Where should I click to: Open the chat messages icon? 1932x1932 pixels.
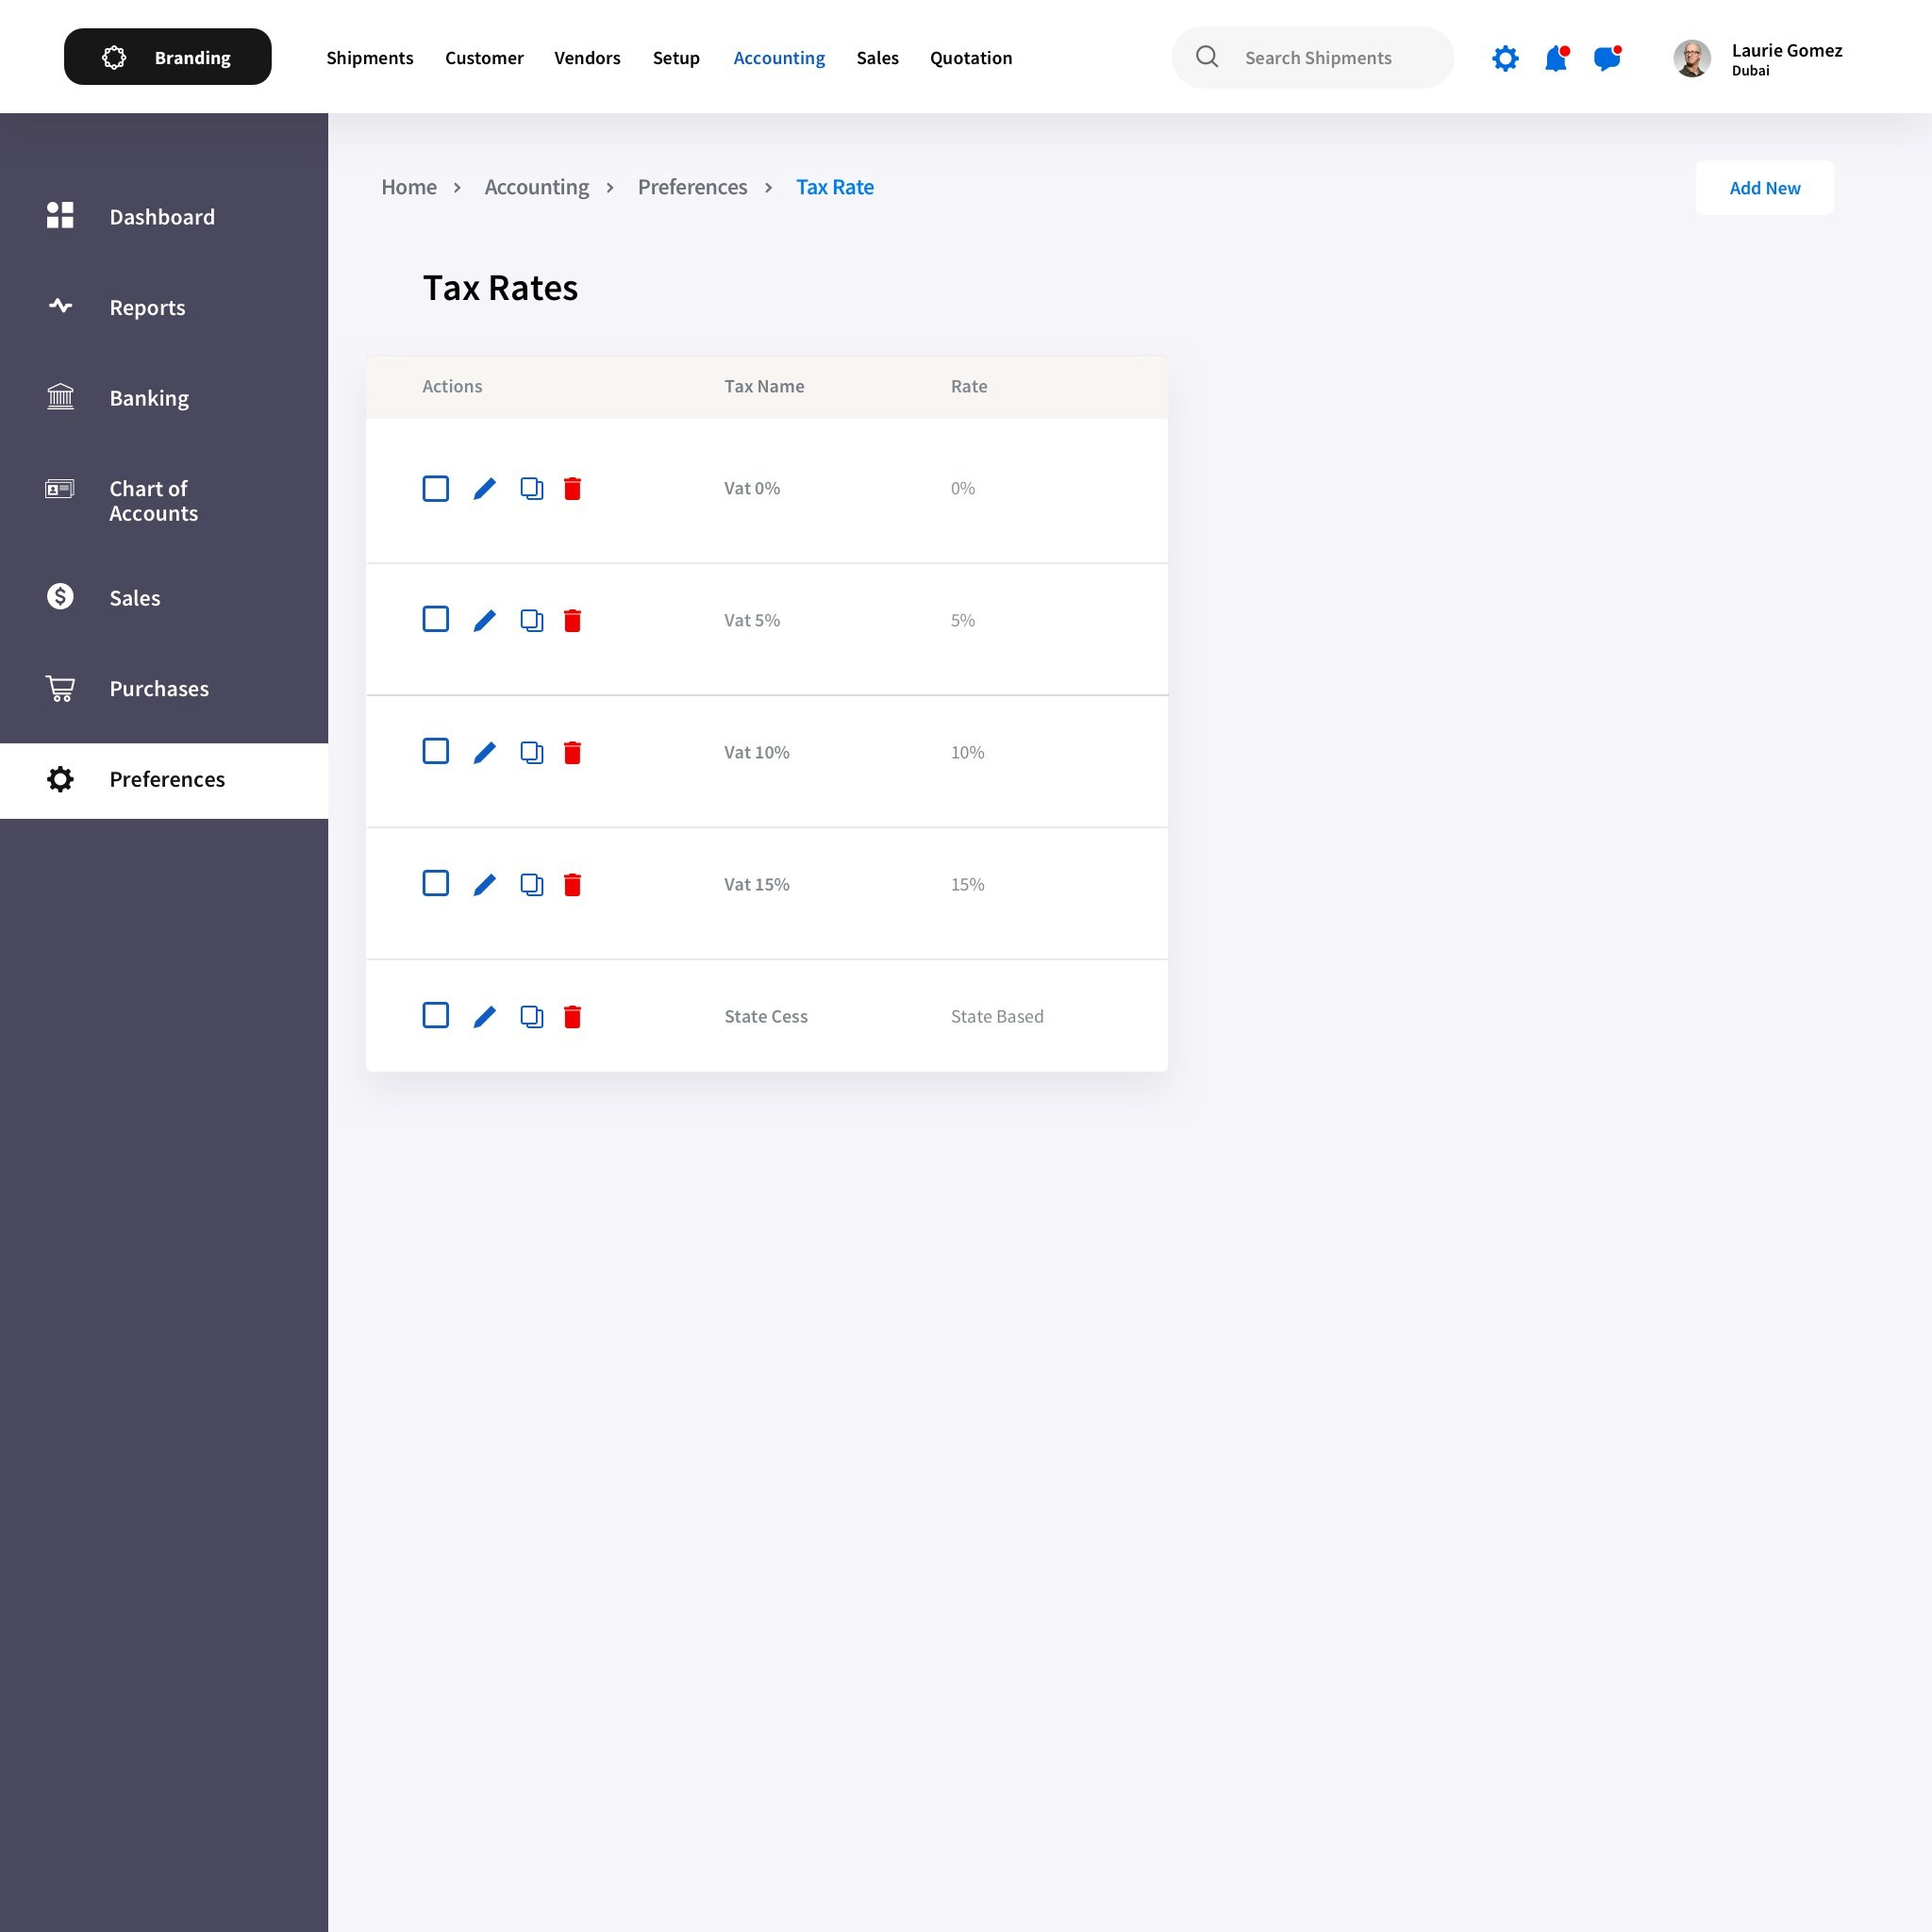(1607, 58)
